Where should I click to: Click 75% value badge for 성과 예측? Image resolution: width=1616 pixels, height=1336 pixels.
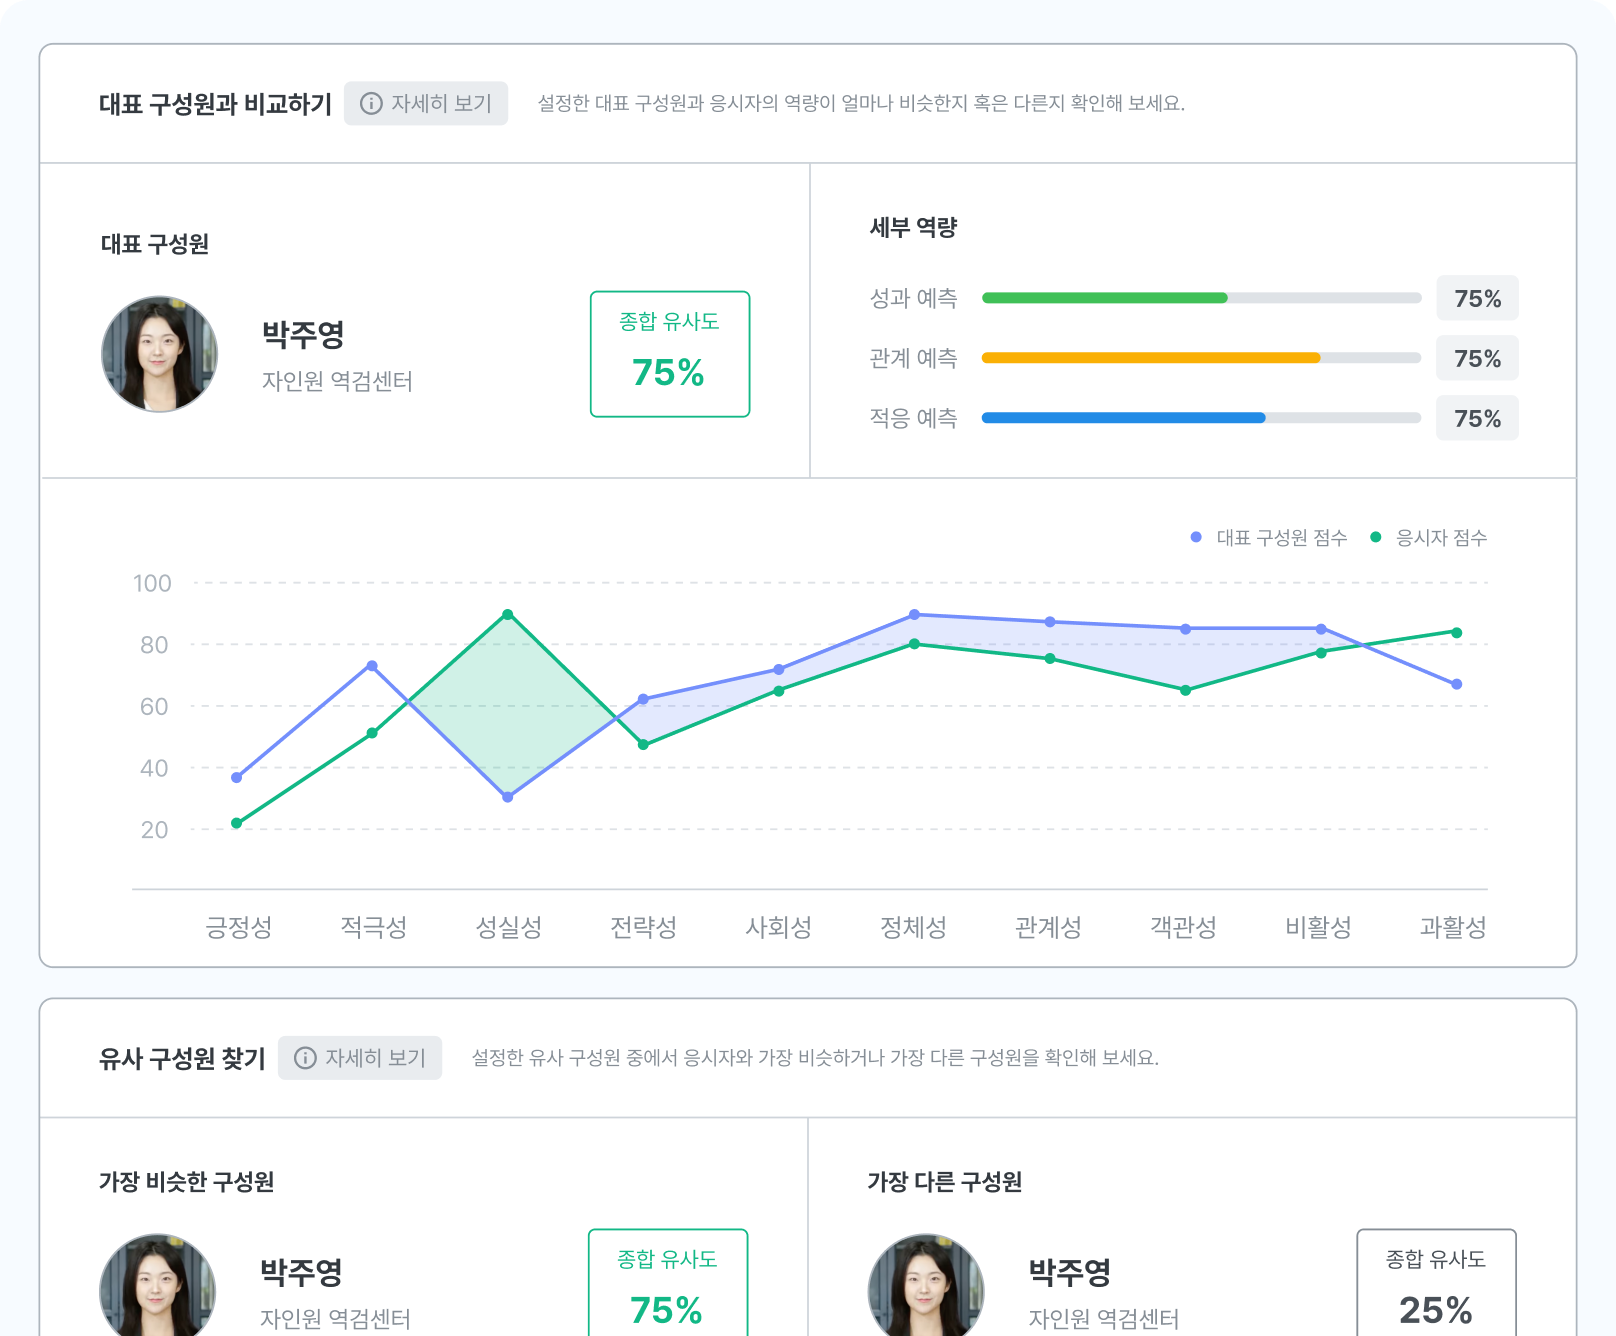tap(1477, 298)
